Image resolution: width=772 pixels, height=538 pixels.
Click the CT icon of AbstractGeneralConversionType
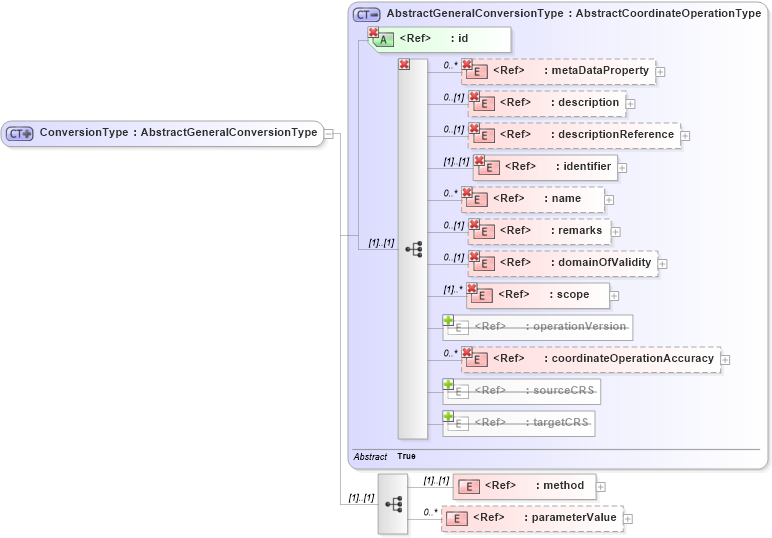[366, 14]
